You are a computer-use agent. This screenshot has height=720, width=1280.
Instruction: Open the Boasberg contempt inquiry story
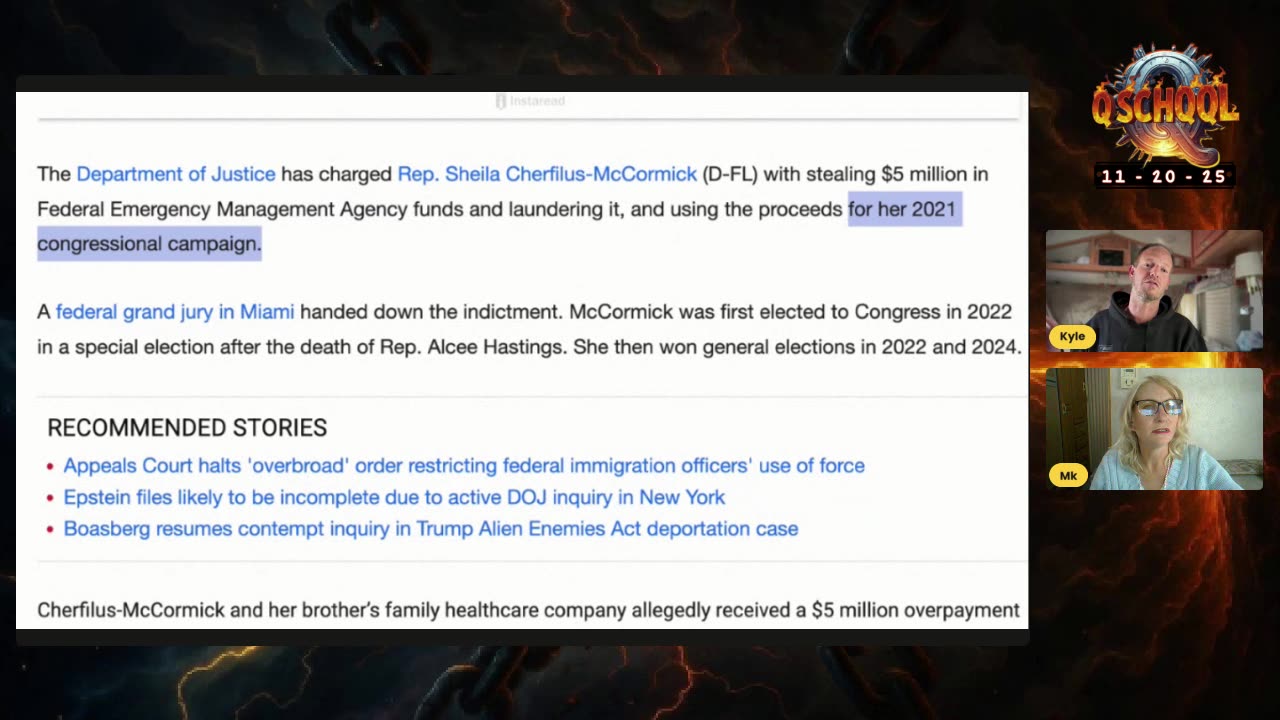click(x=431, y=528)
